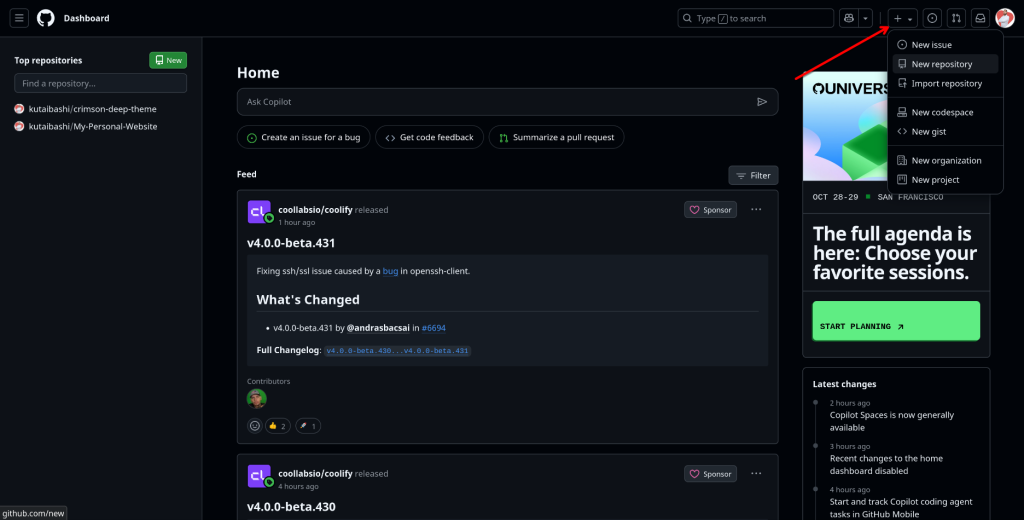The image size is (1024, 520).
Task: Follow the bug link in release notes
Action: coord(391,271)
